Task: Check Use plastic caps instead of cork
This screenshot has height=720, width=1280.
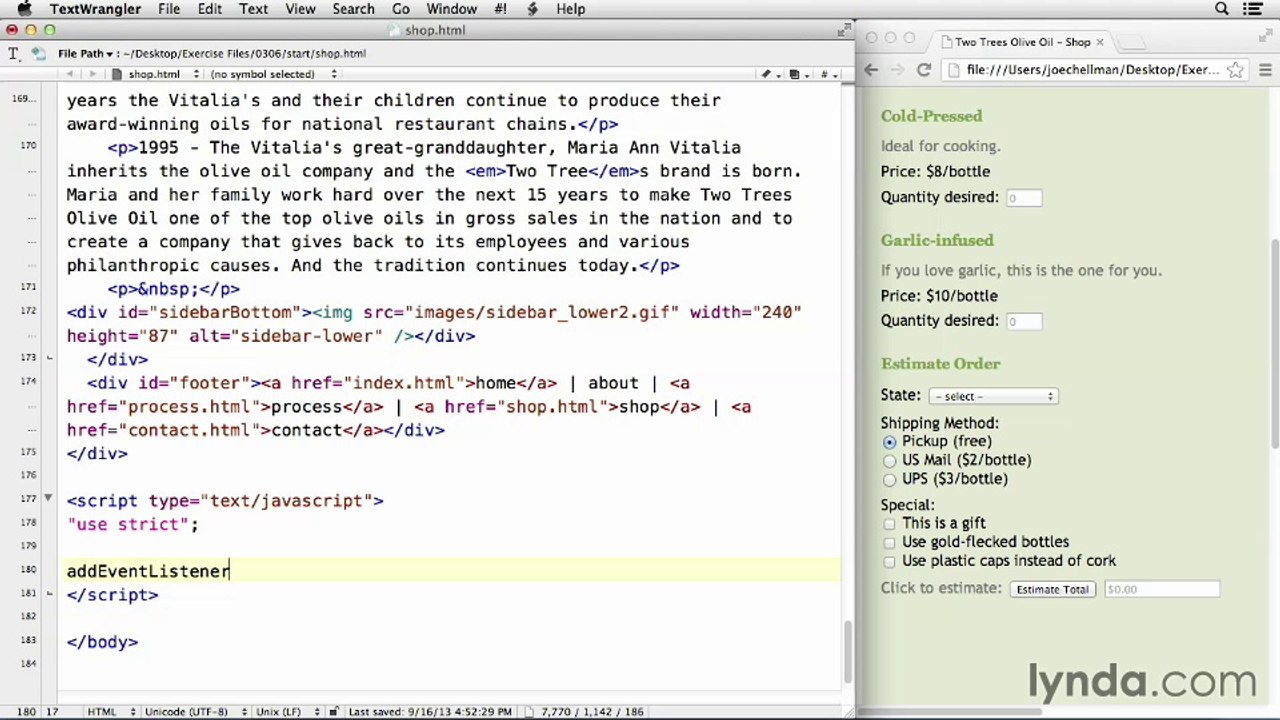Action: coord(889,561)
